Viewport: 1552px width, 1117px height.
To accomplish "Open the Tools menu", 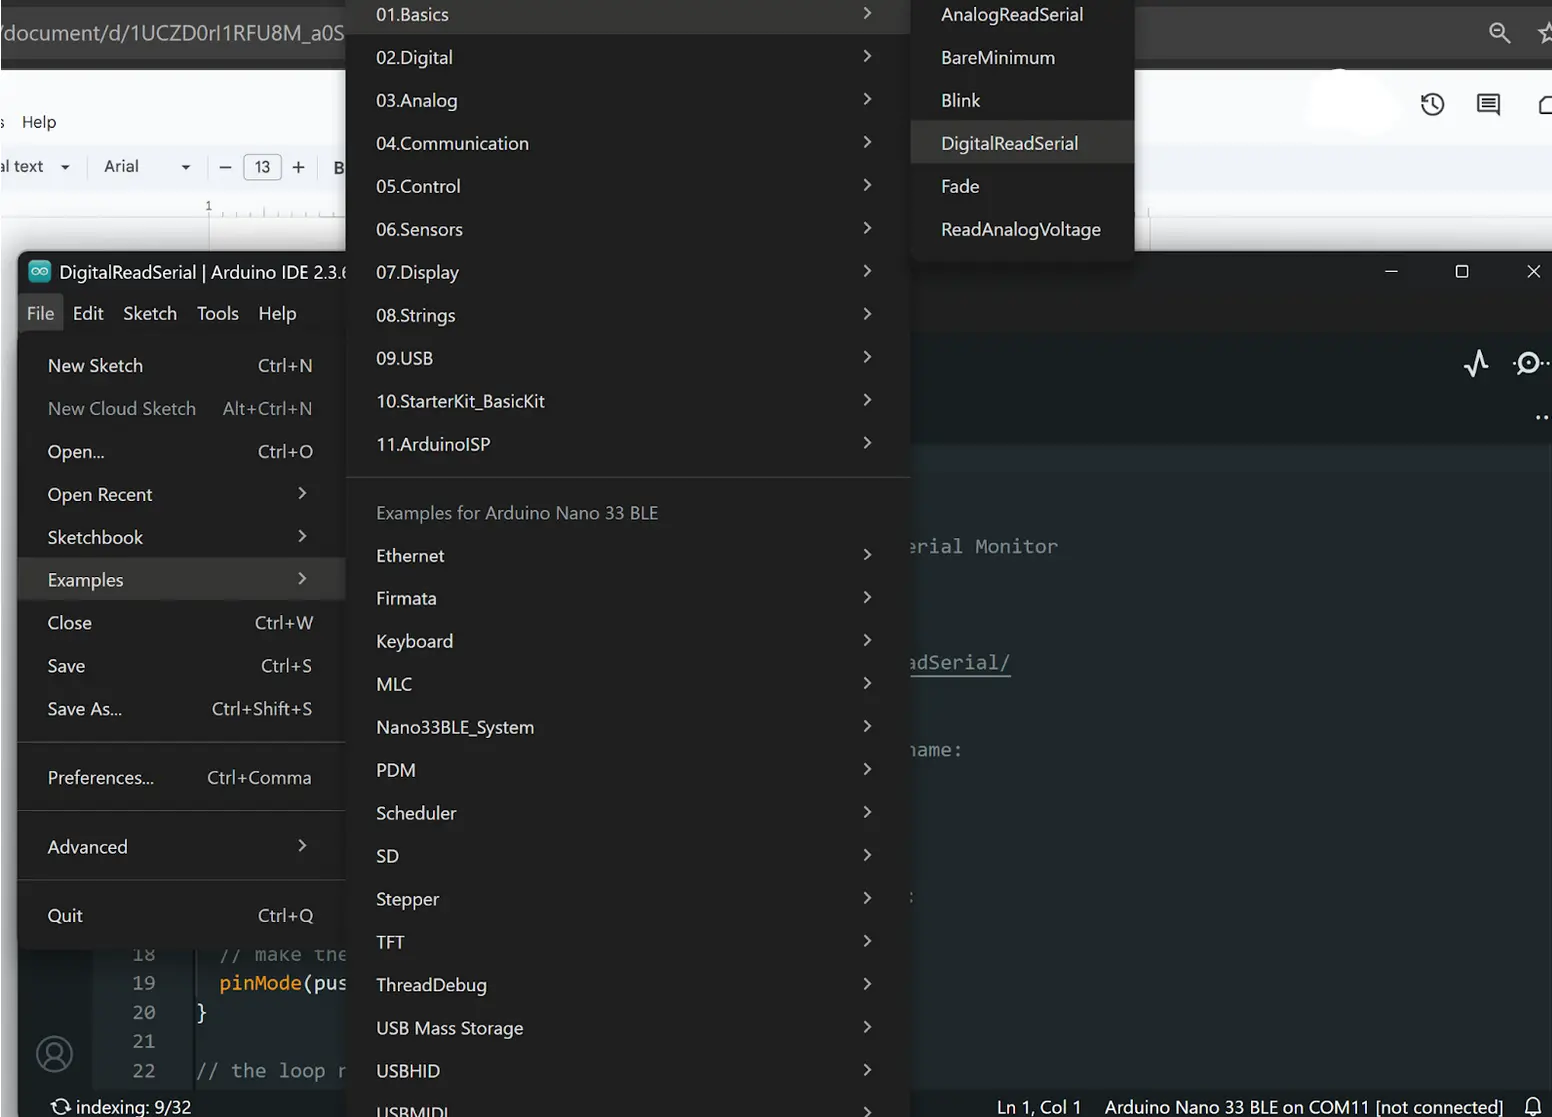I will (x=218, y=313).
